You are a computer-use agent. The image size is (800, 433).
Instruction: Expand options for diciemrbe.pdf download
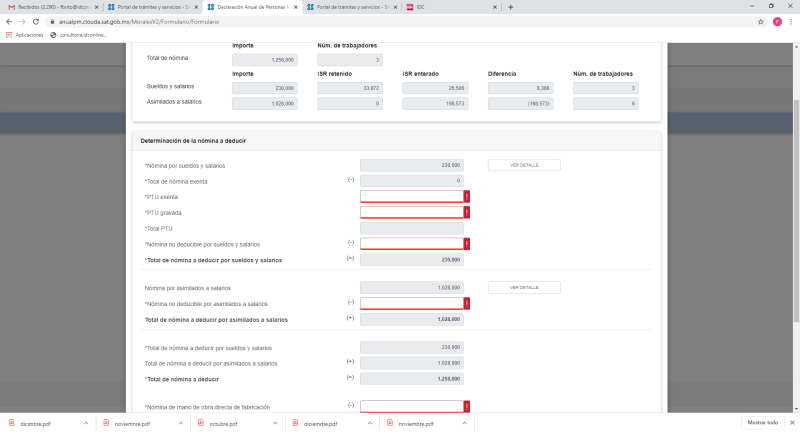370,423
